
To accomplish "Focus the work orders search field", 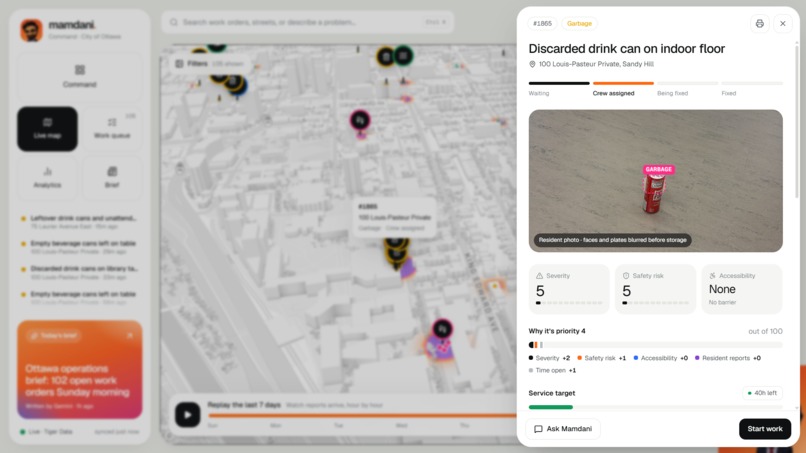I will (x=307, y=23).
